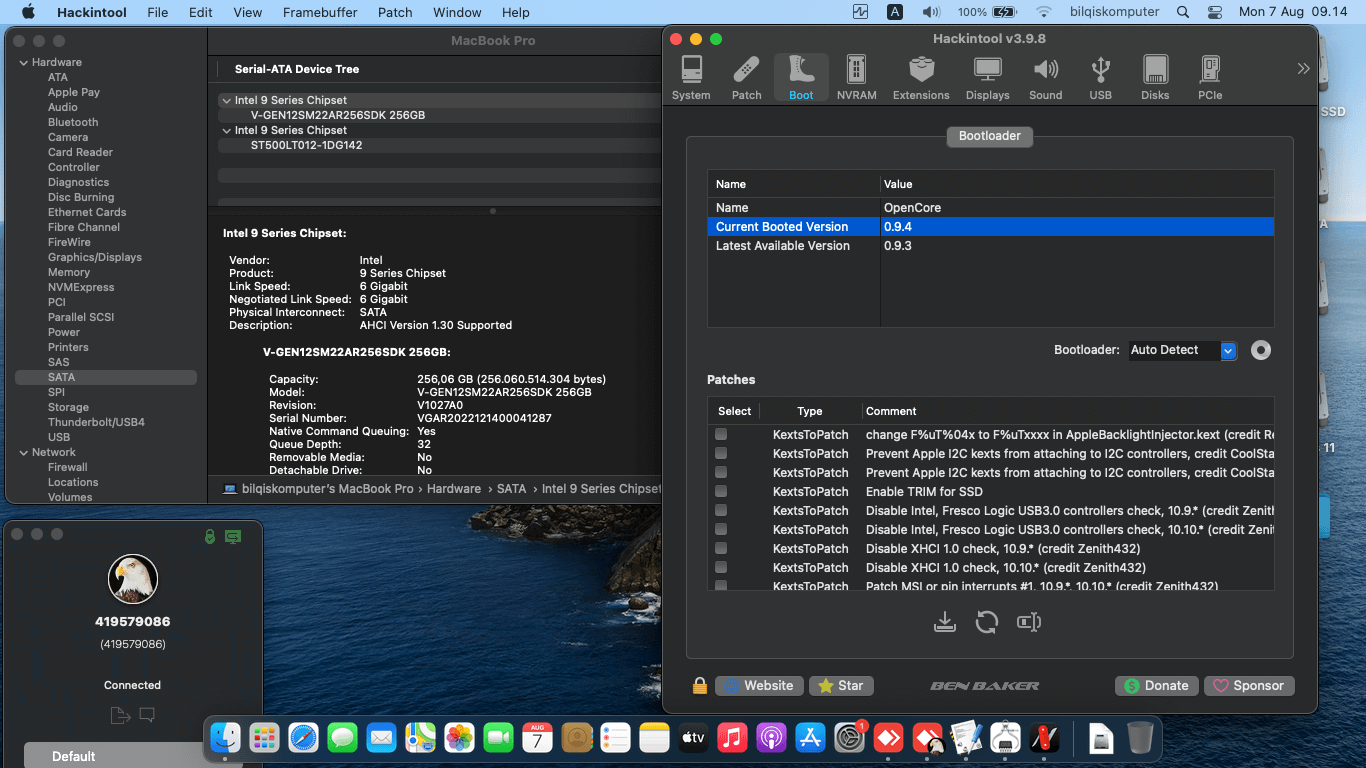Open the PCIe section
This screenshot has width=1366, height=768.
pos(1210,78)
